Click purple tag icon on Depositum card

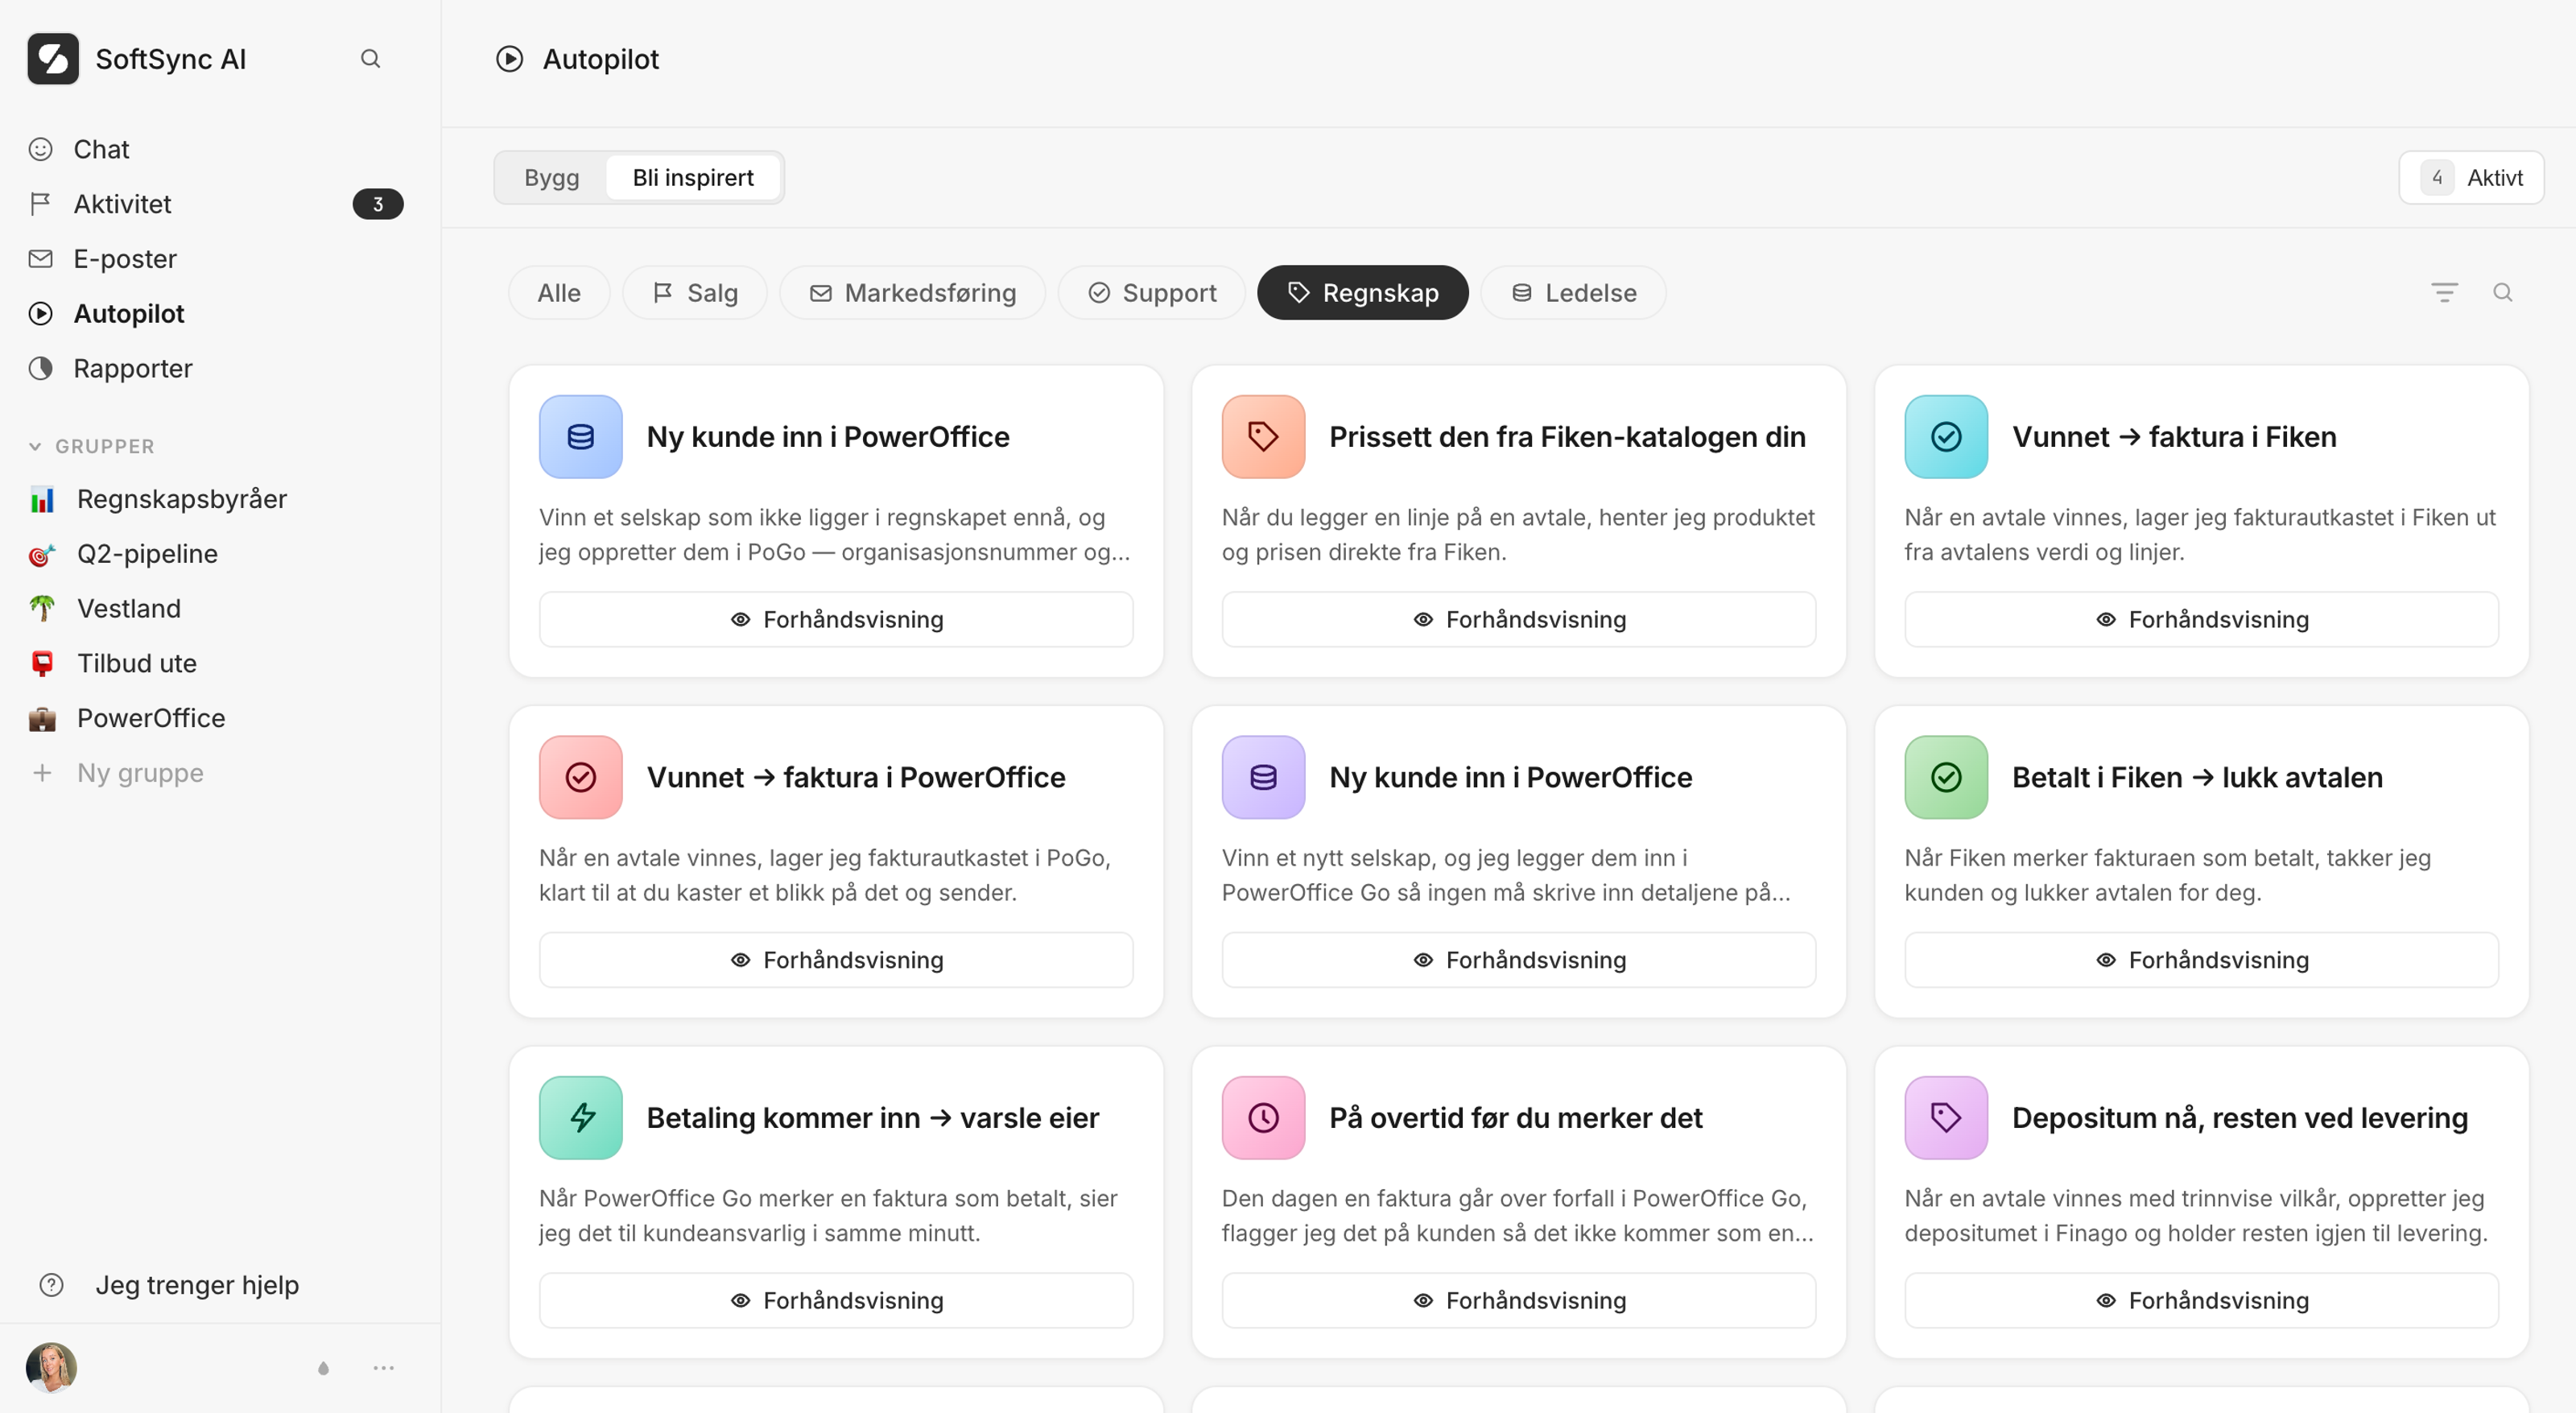(x=1947, y=1118)
